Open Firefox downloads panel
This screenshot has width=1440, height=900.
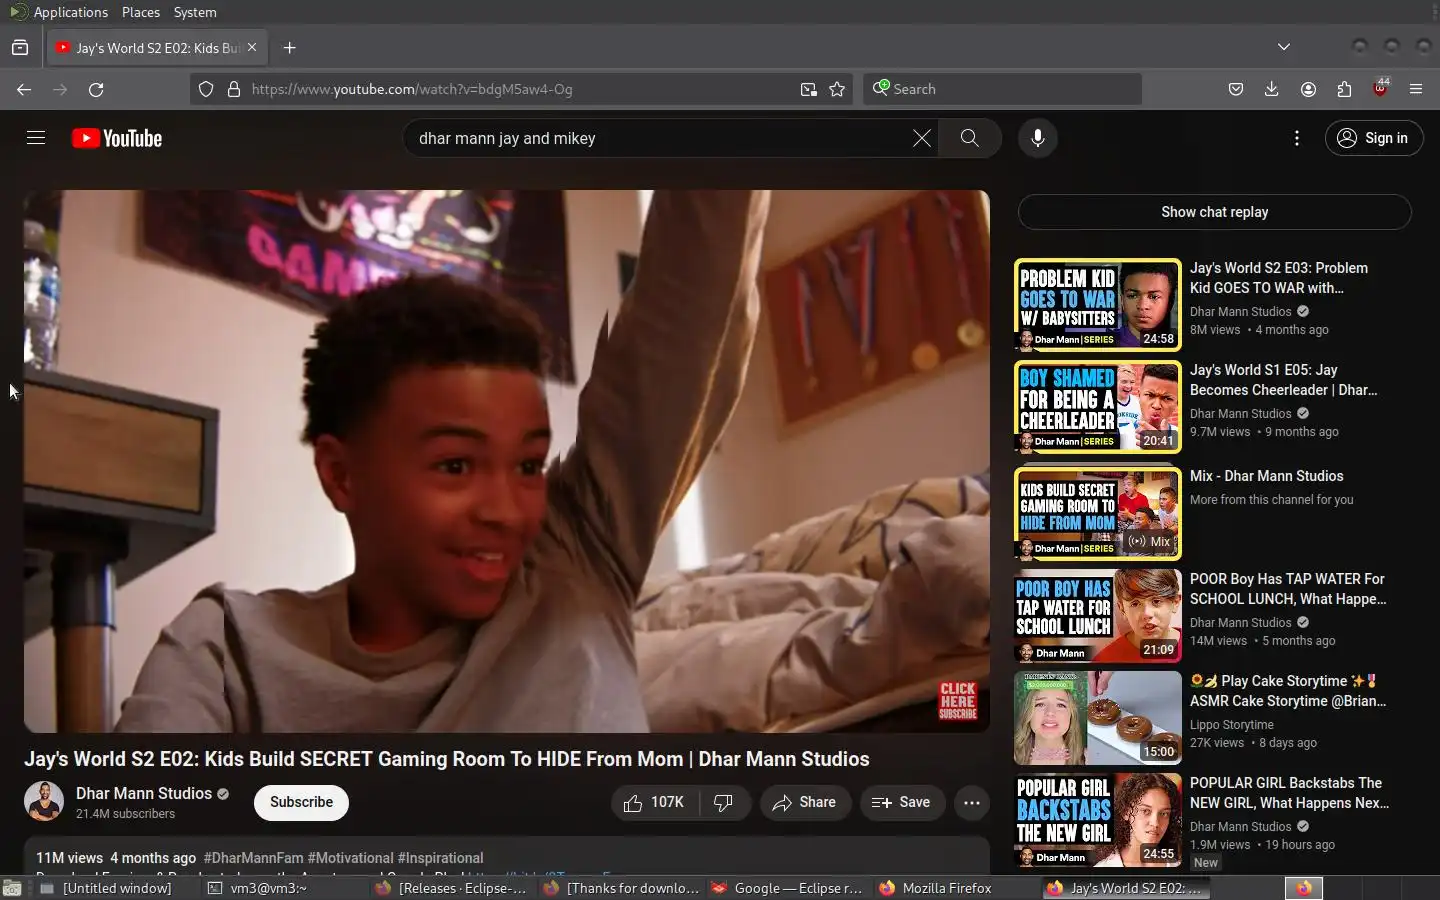pyautogui.click(x=1272, y=89)
